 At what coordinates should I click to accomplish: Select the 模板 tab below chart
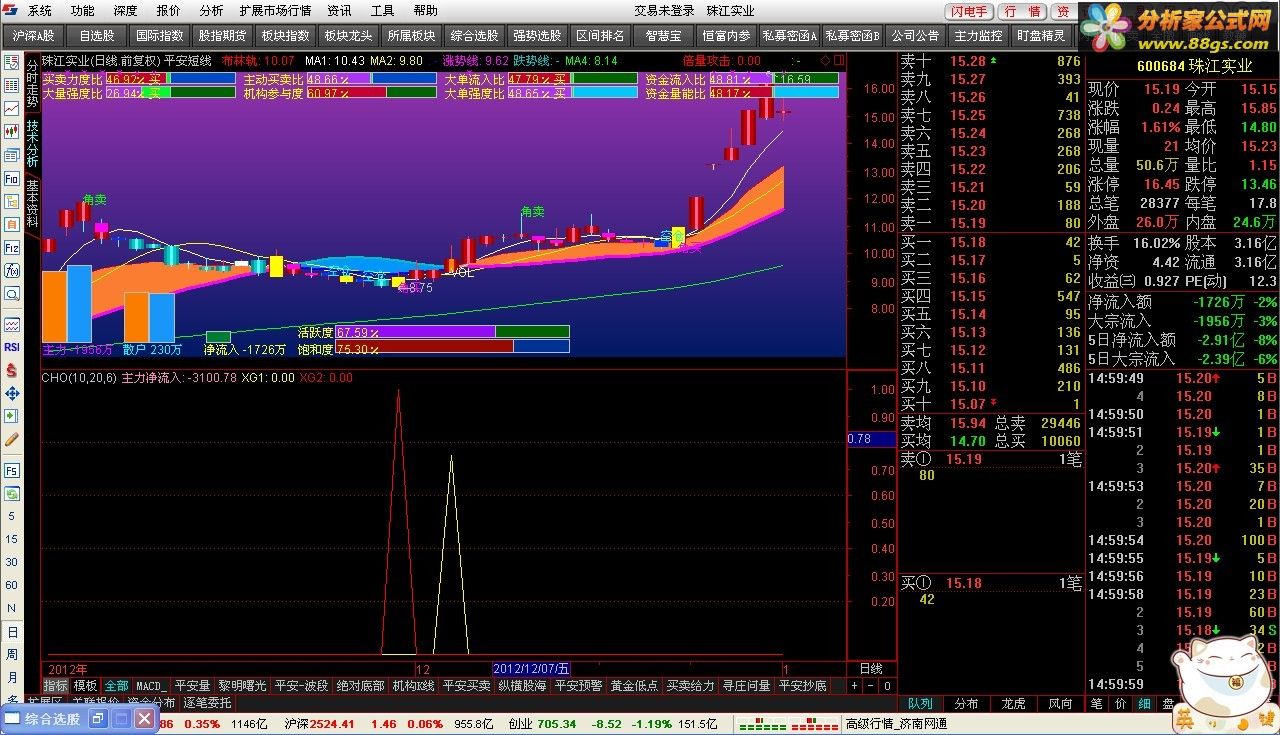point(86,686)
